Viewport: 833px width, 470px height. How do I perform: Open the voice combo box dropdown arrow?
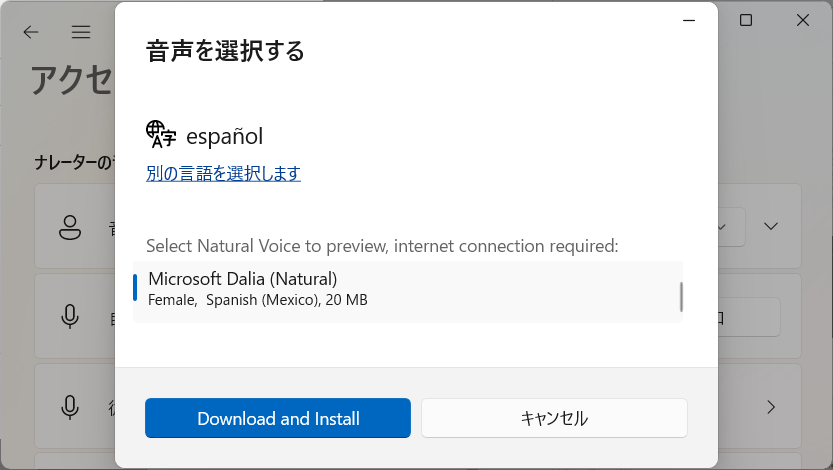(722, 227)
